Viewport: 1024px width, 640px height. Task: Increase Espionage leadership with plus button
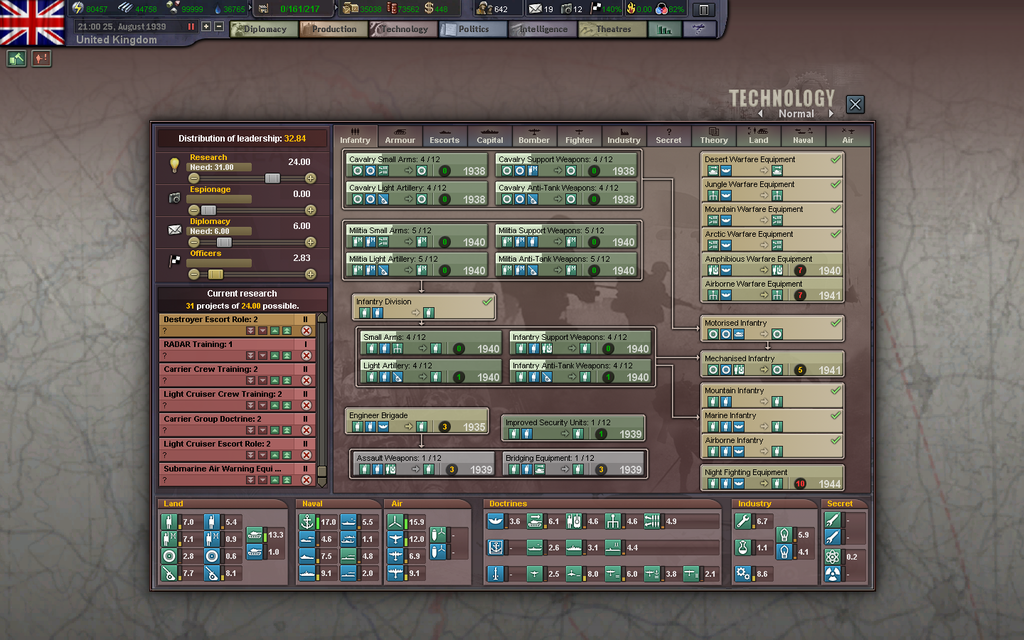tap(310, 210)
